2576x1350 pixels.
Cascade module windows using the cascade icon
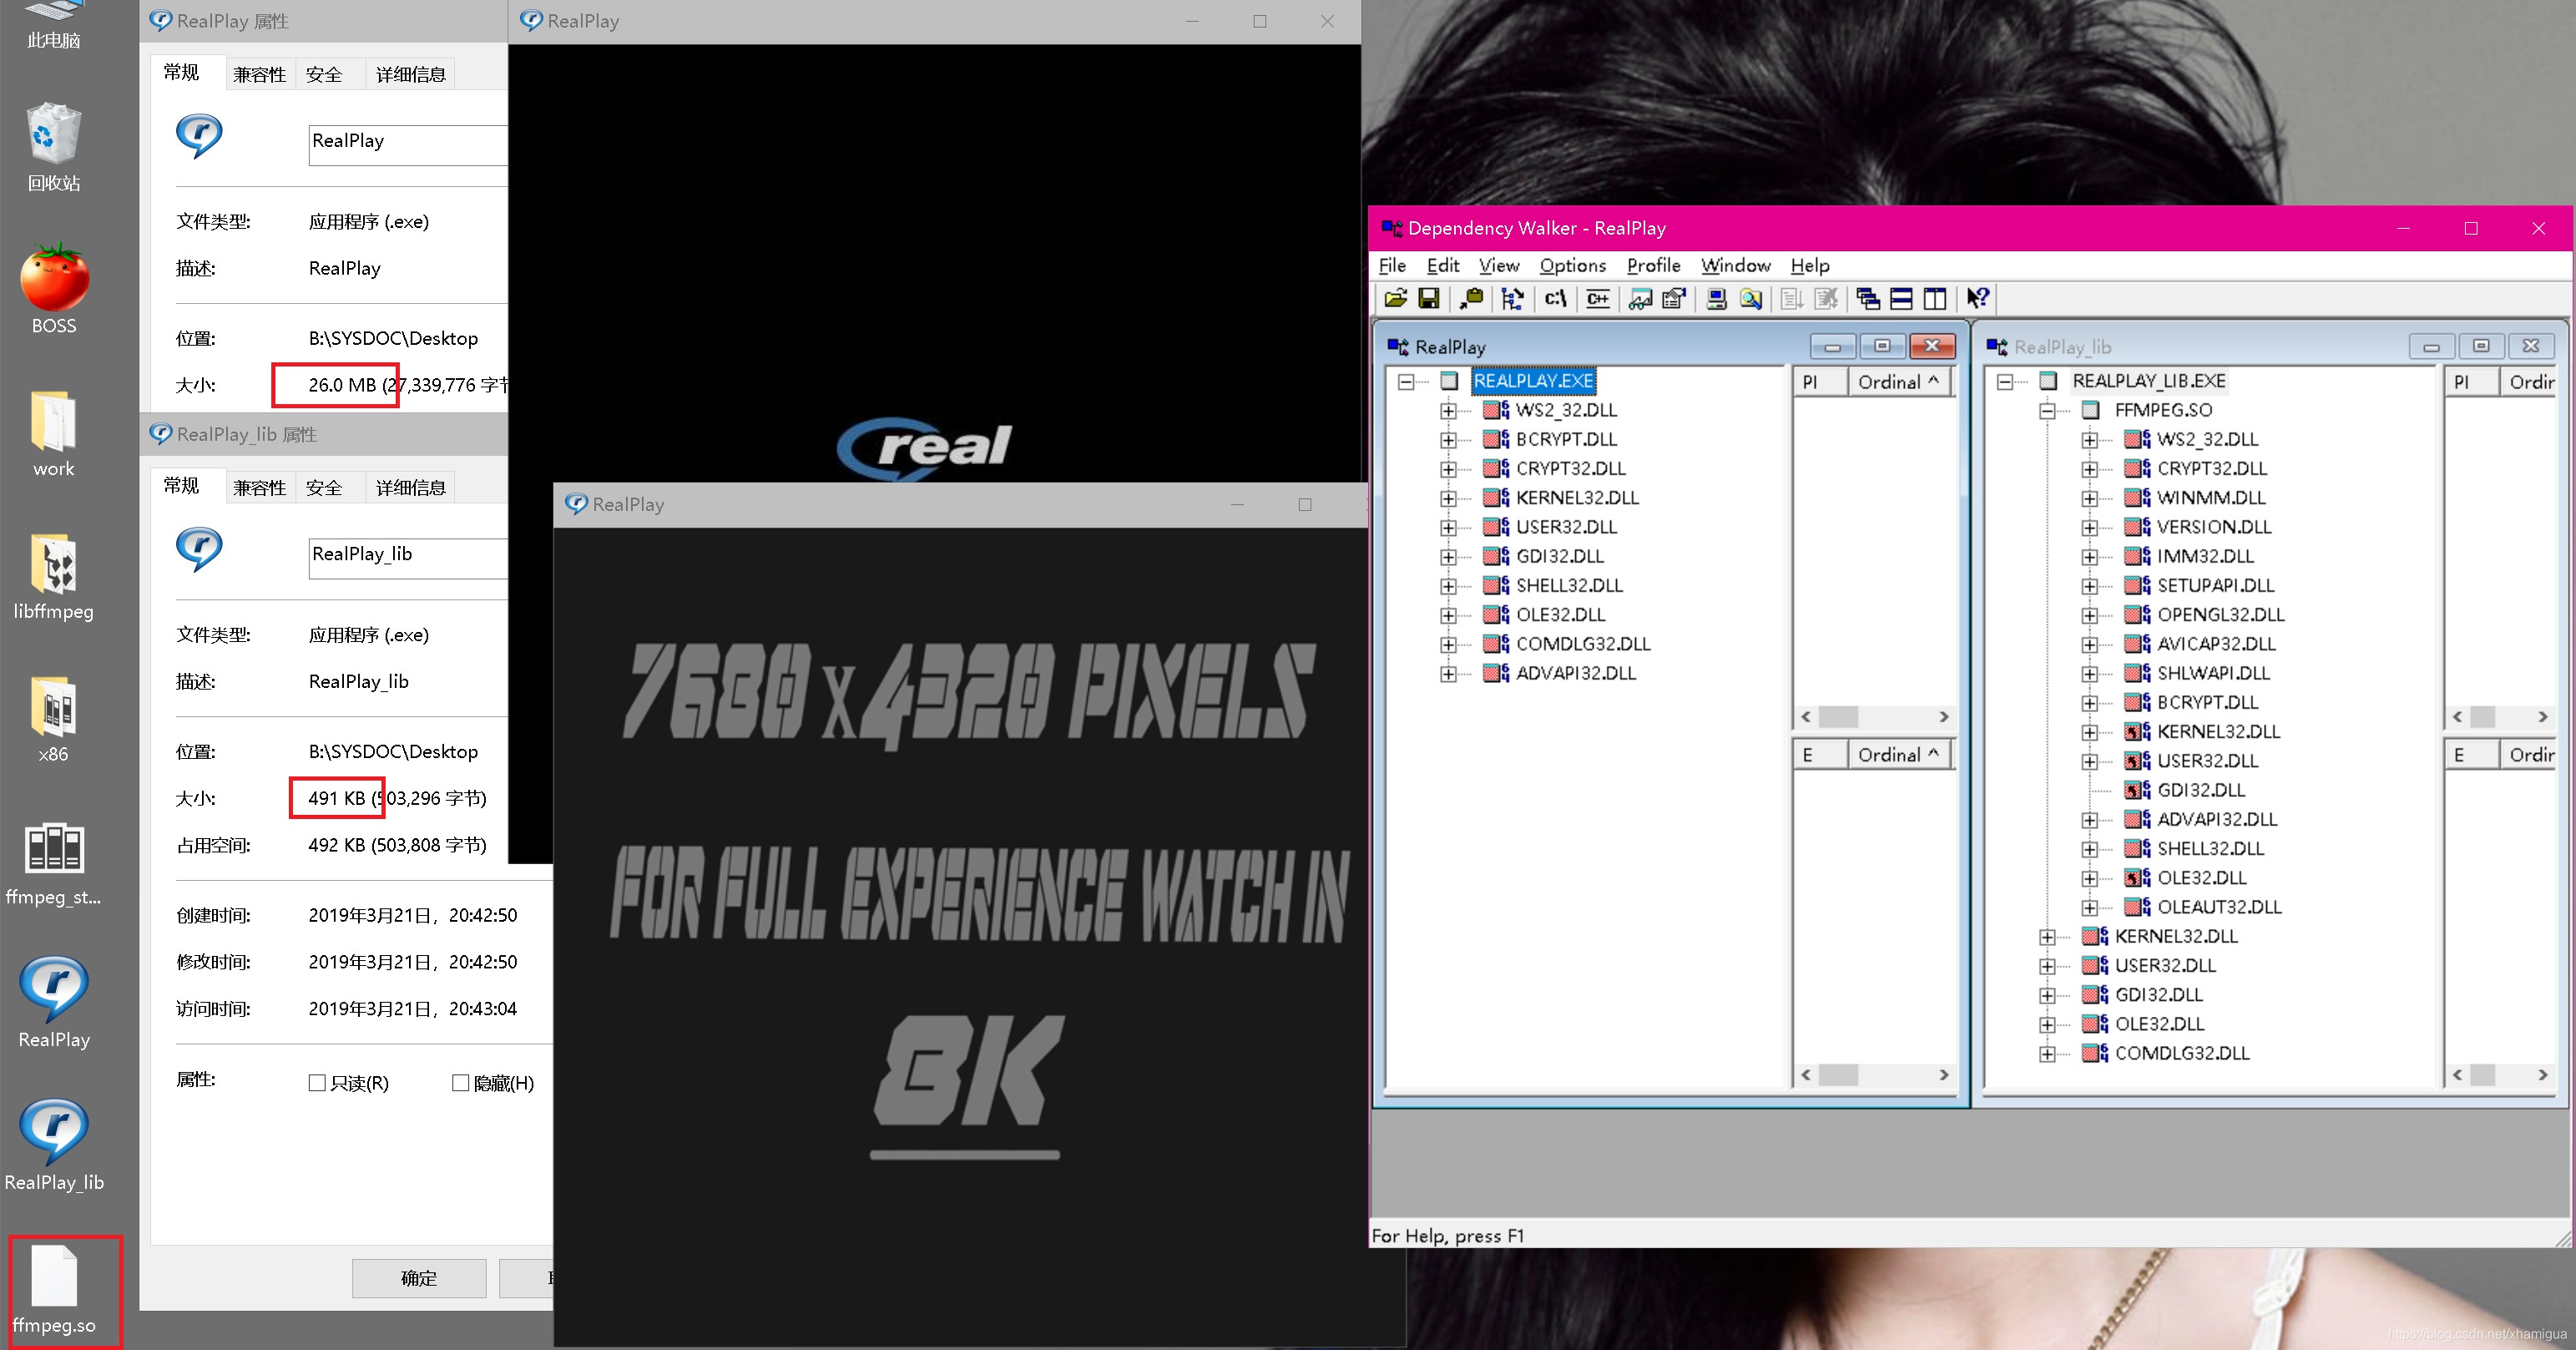(1868, 298)
